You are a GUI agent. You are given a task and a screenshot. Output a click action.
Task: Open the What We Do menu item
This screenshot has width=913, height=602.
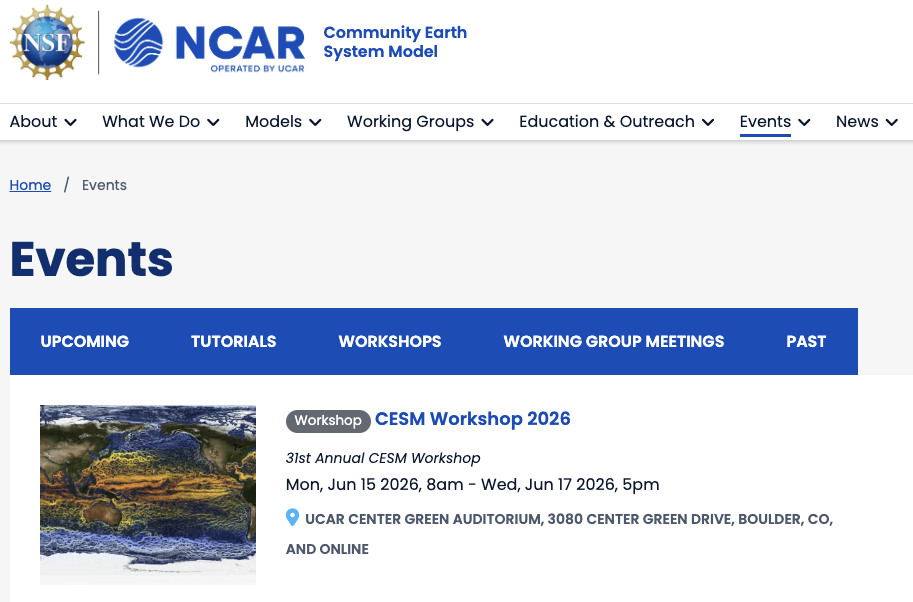click(x=151, y=122)
